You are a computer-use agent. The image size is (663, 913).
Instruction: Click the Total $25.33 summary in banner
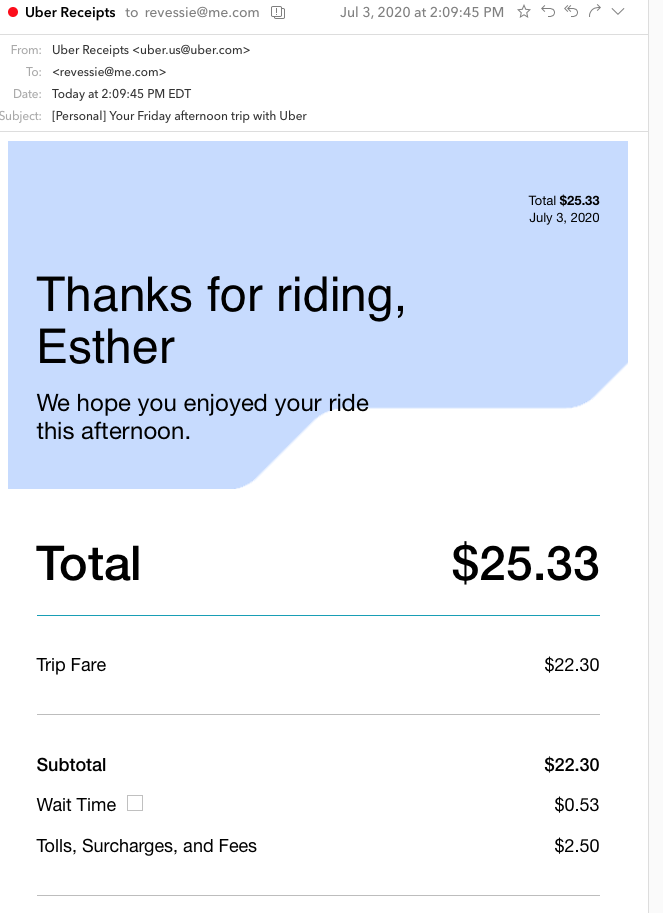[564, 201]
